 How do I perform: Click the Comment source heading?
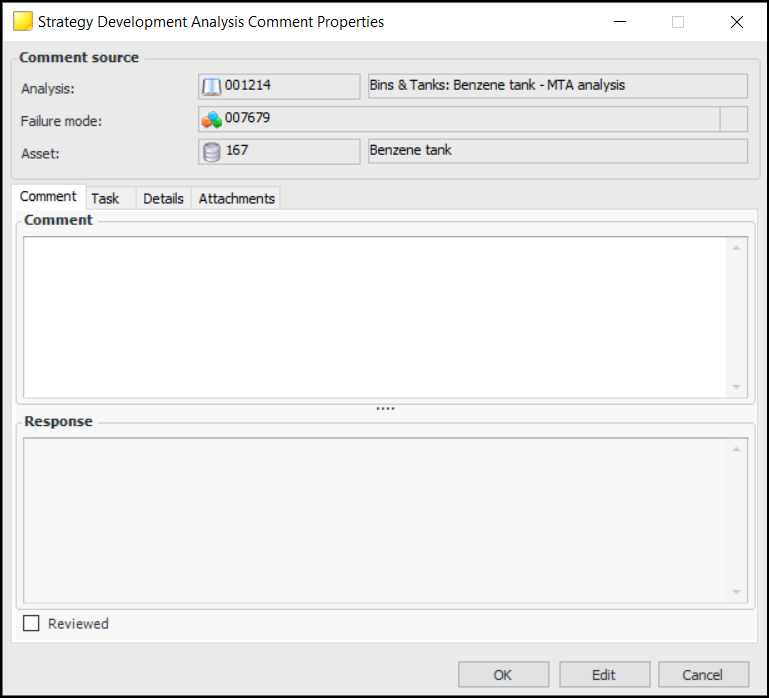coord(79,57)
